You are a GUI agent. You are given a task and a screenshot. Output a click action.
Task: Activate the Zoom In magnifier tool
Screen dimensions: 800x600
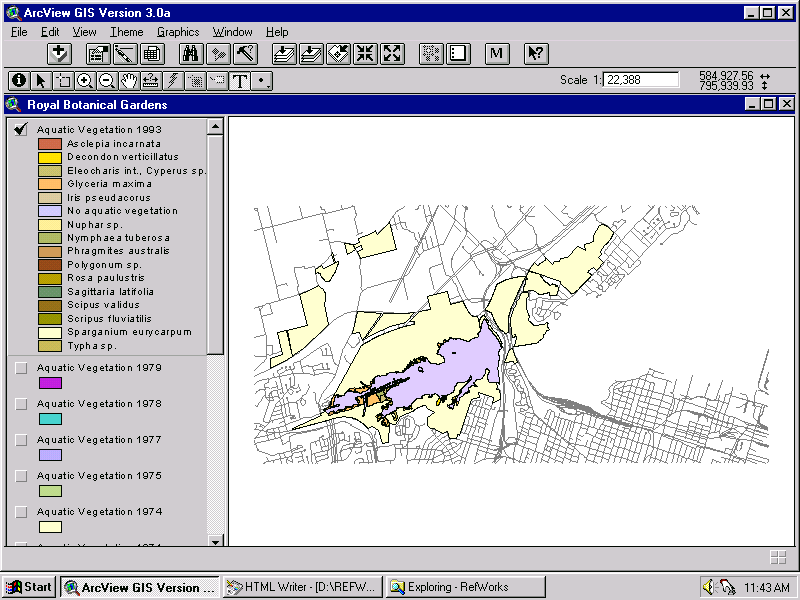click(84, 80)
